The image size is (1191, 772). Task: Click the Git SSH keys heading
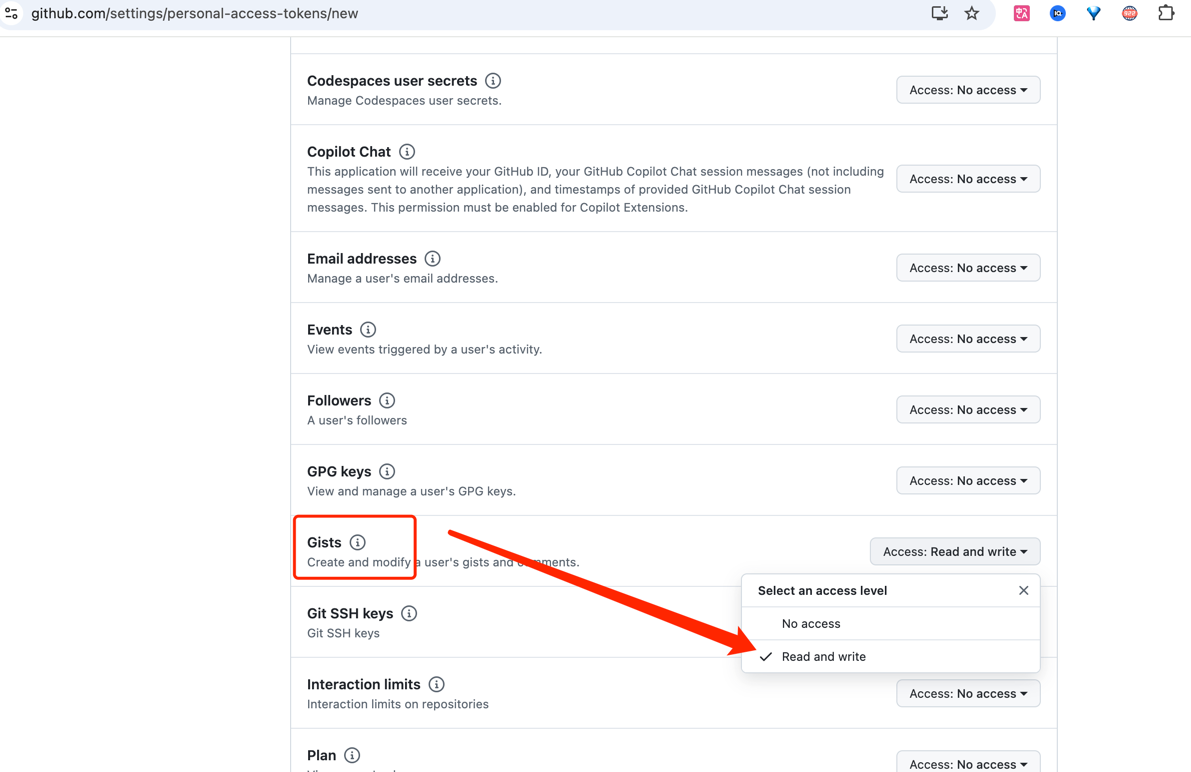(350, 613)
